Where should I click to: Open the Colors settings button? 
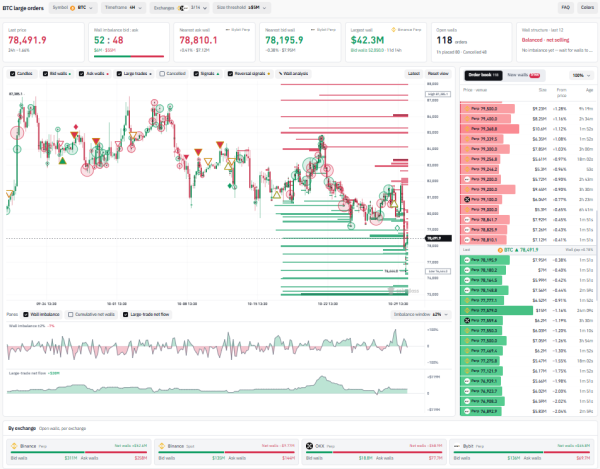pyautogui.click(x=587, y=7)
